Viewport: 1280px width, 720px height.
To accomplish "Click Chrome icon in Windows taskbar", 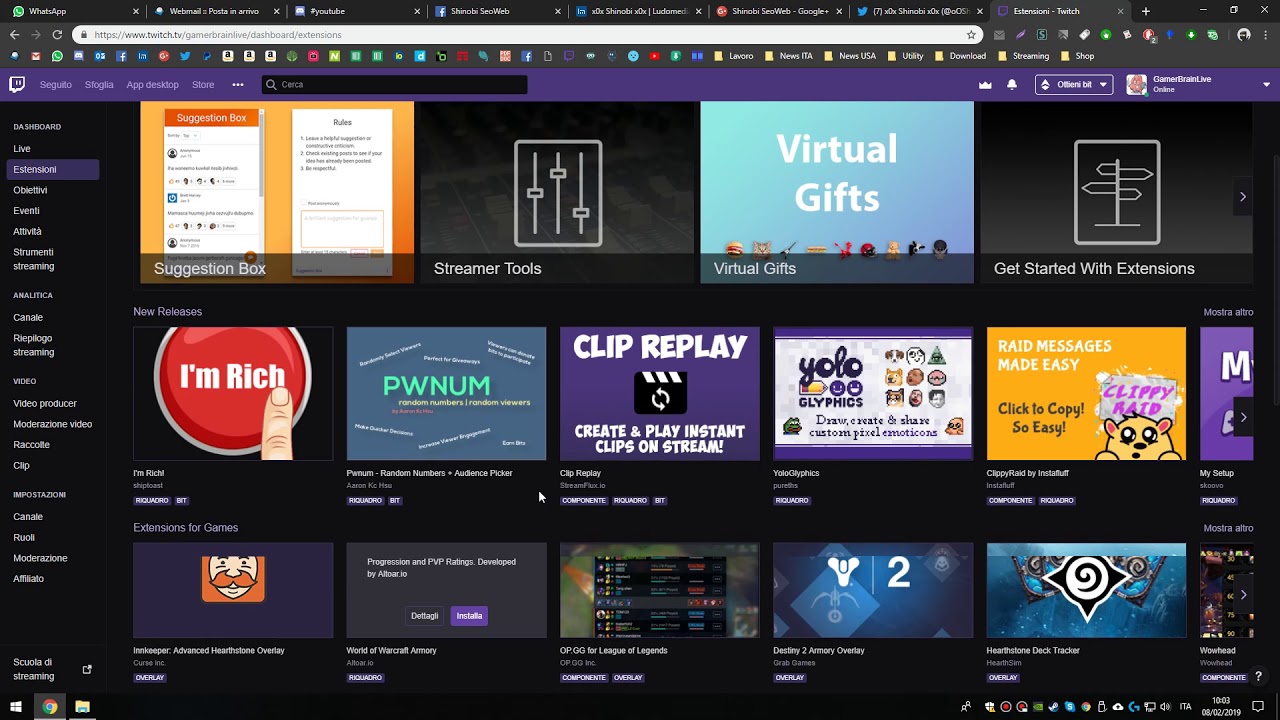I will pyautogui.click(x=49, y=707).
